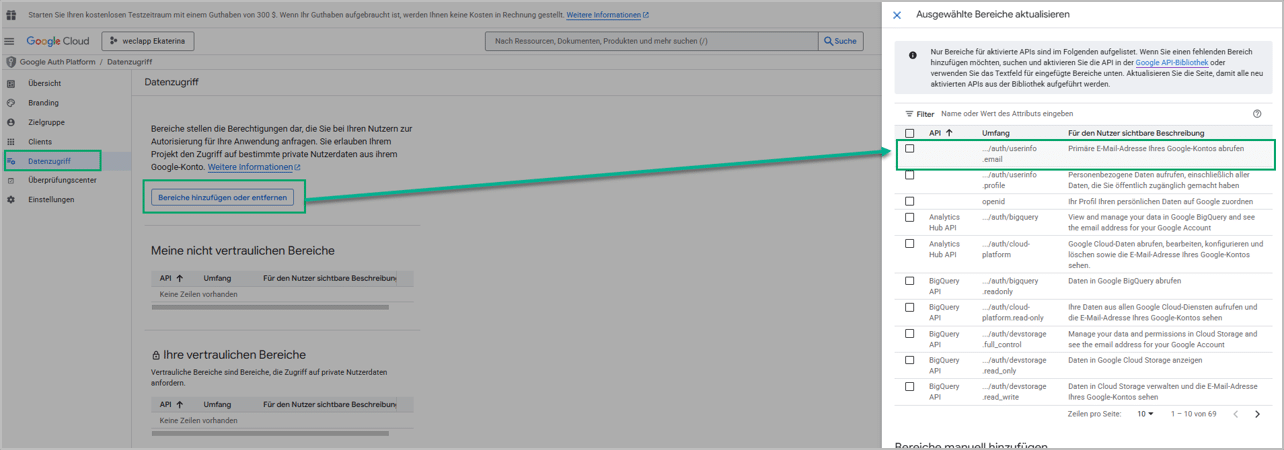Image resolution: width=1284 pixels, height=450 pixels.
Task: Select Zielgruppe in the left navigation
Action: coord(46,122)
